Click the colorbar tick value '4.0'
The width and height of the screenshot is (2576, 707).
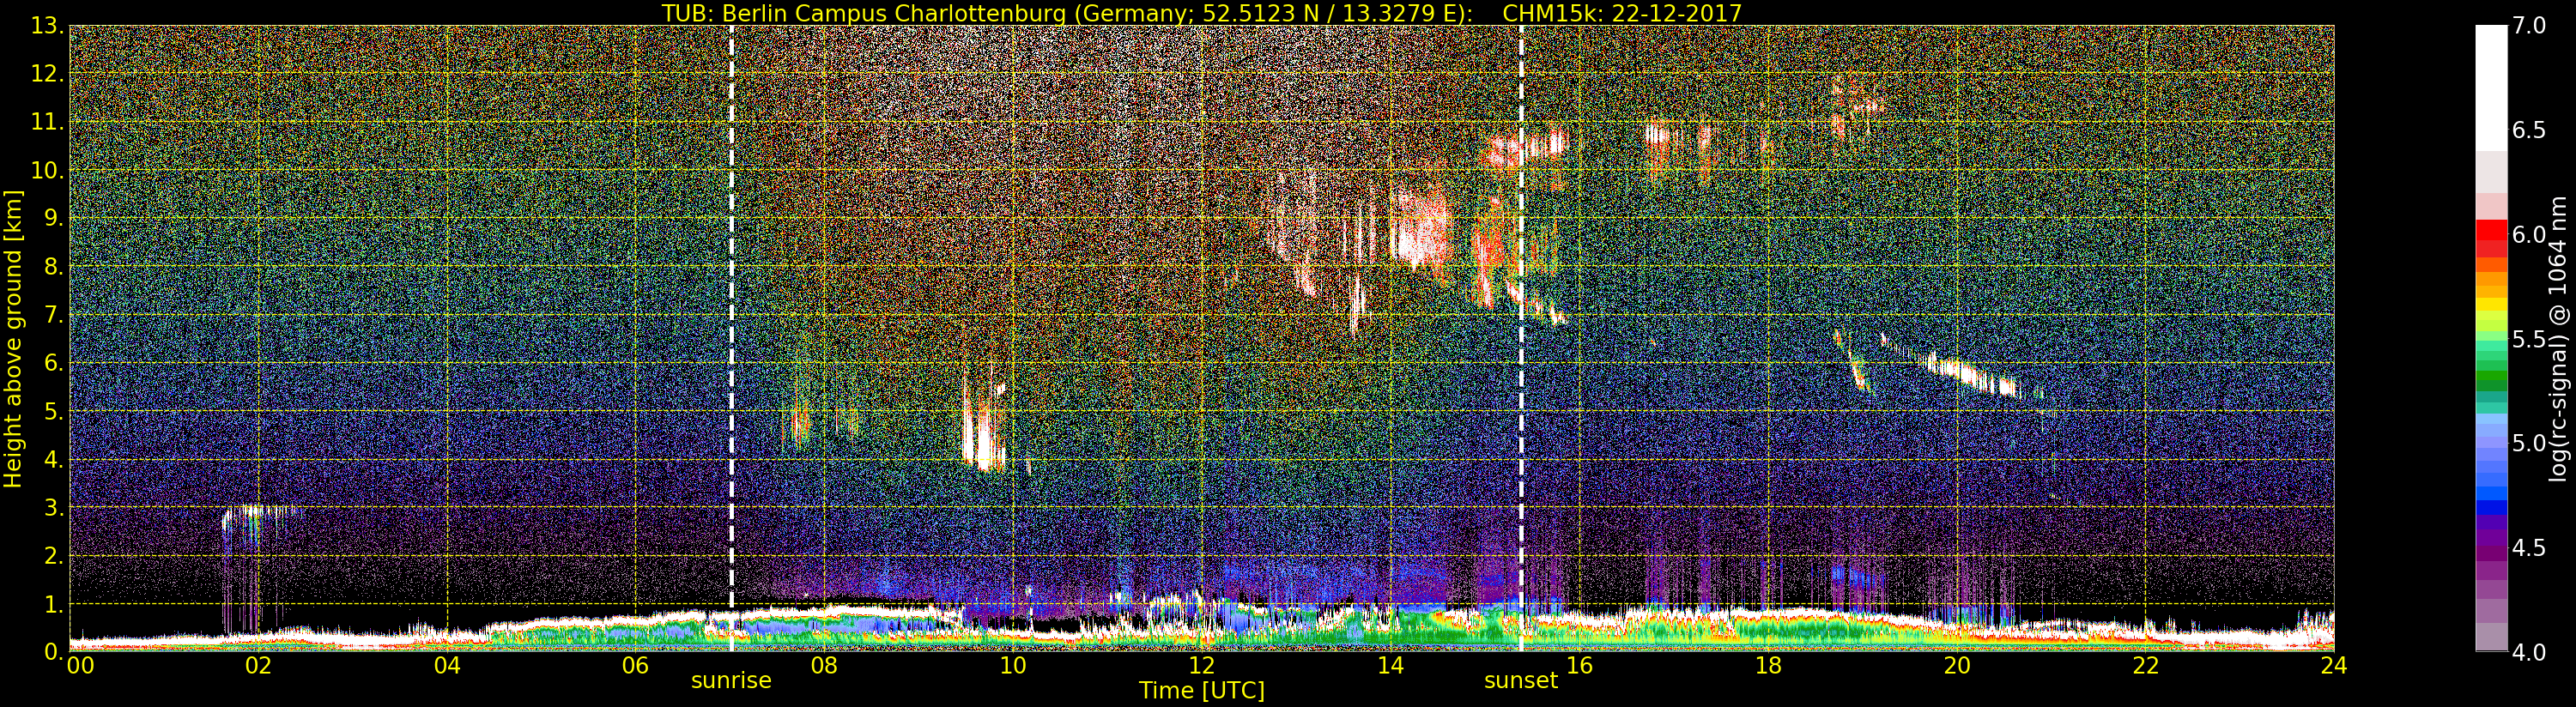click(2529, 652)
